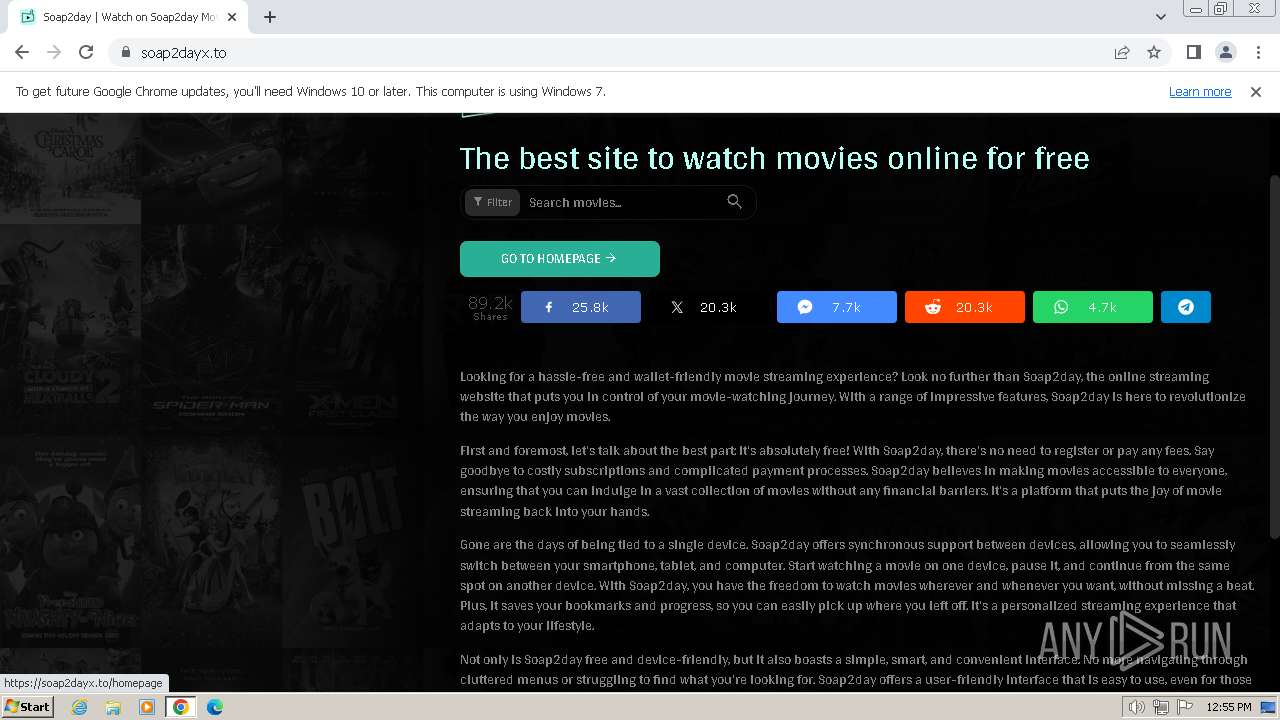Open the Windows Start menu
Screen dimensions: 1280x720
(x=28, y=706)
